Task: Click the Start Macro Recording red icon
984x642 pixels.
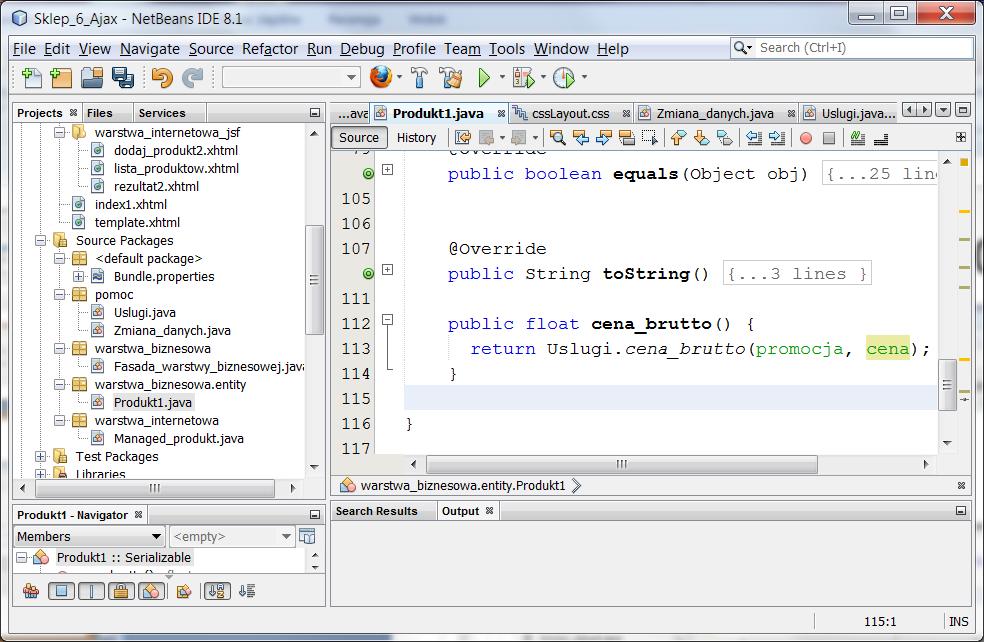Action: click(806, 138)
